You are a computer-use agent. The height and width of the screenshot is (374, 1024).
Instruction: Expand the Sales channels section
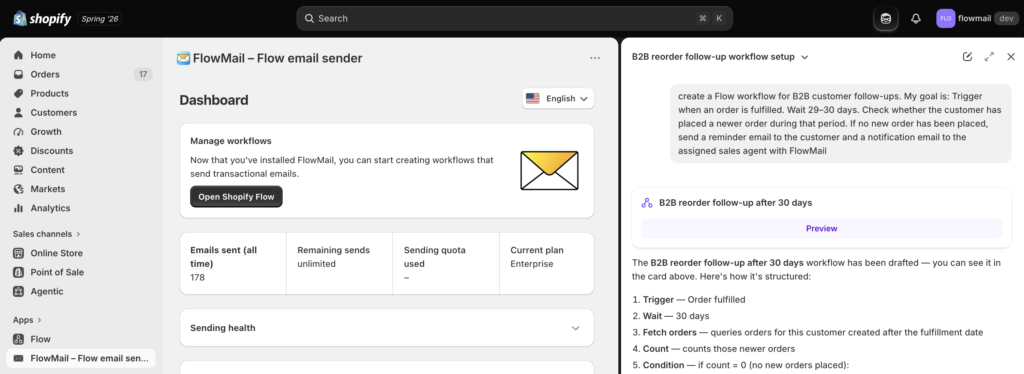pos(46,234)
